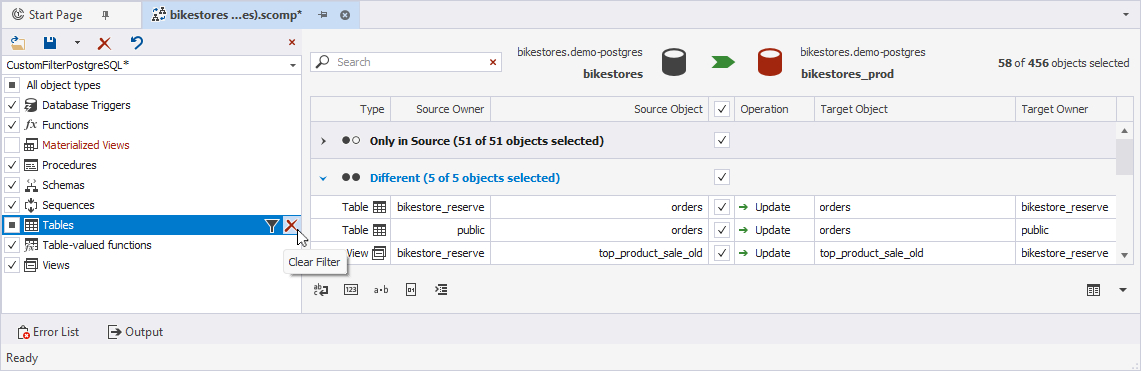
Task: Check the Materialized Views checkbox
Action: (12, 145)
